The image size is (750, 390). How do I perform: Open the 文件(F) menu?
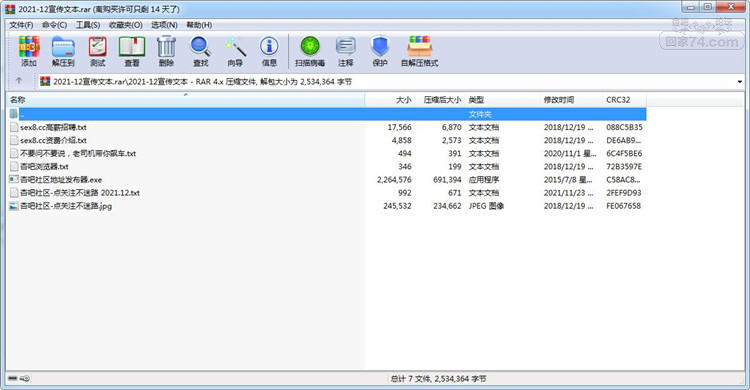pos(21,25)
